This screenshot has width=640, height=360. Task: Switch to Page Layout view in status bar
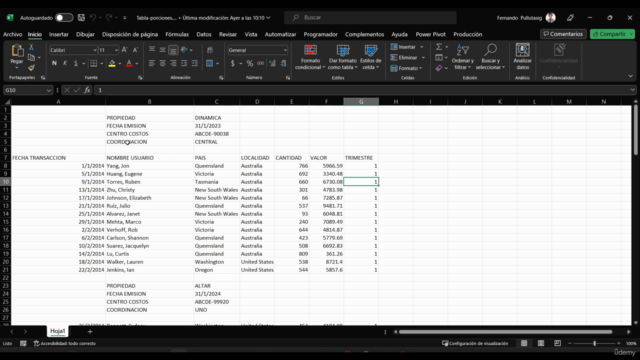tap(541, 343)
